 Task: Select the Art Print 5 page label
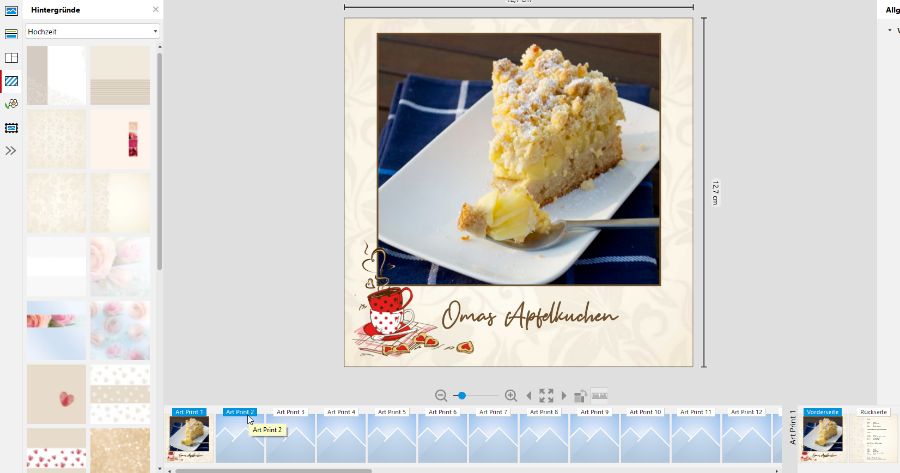pos(391,412)
